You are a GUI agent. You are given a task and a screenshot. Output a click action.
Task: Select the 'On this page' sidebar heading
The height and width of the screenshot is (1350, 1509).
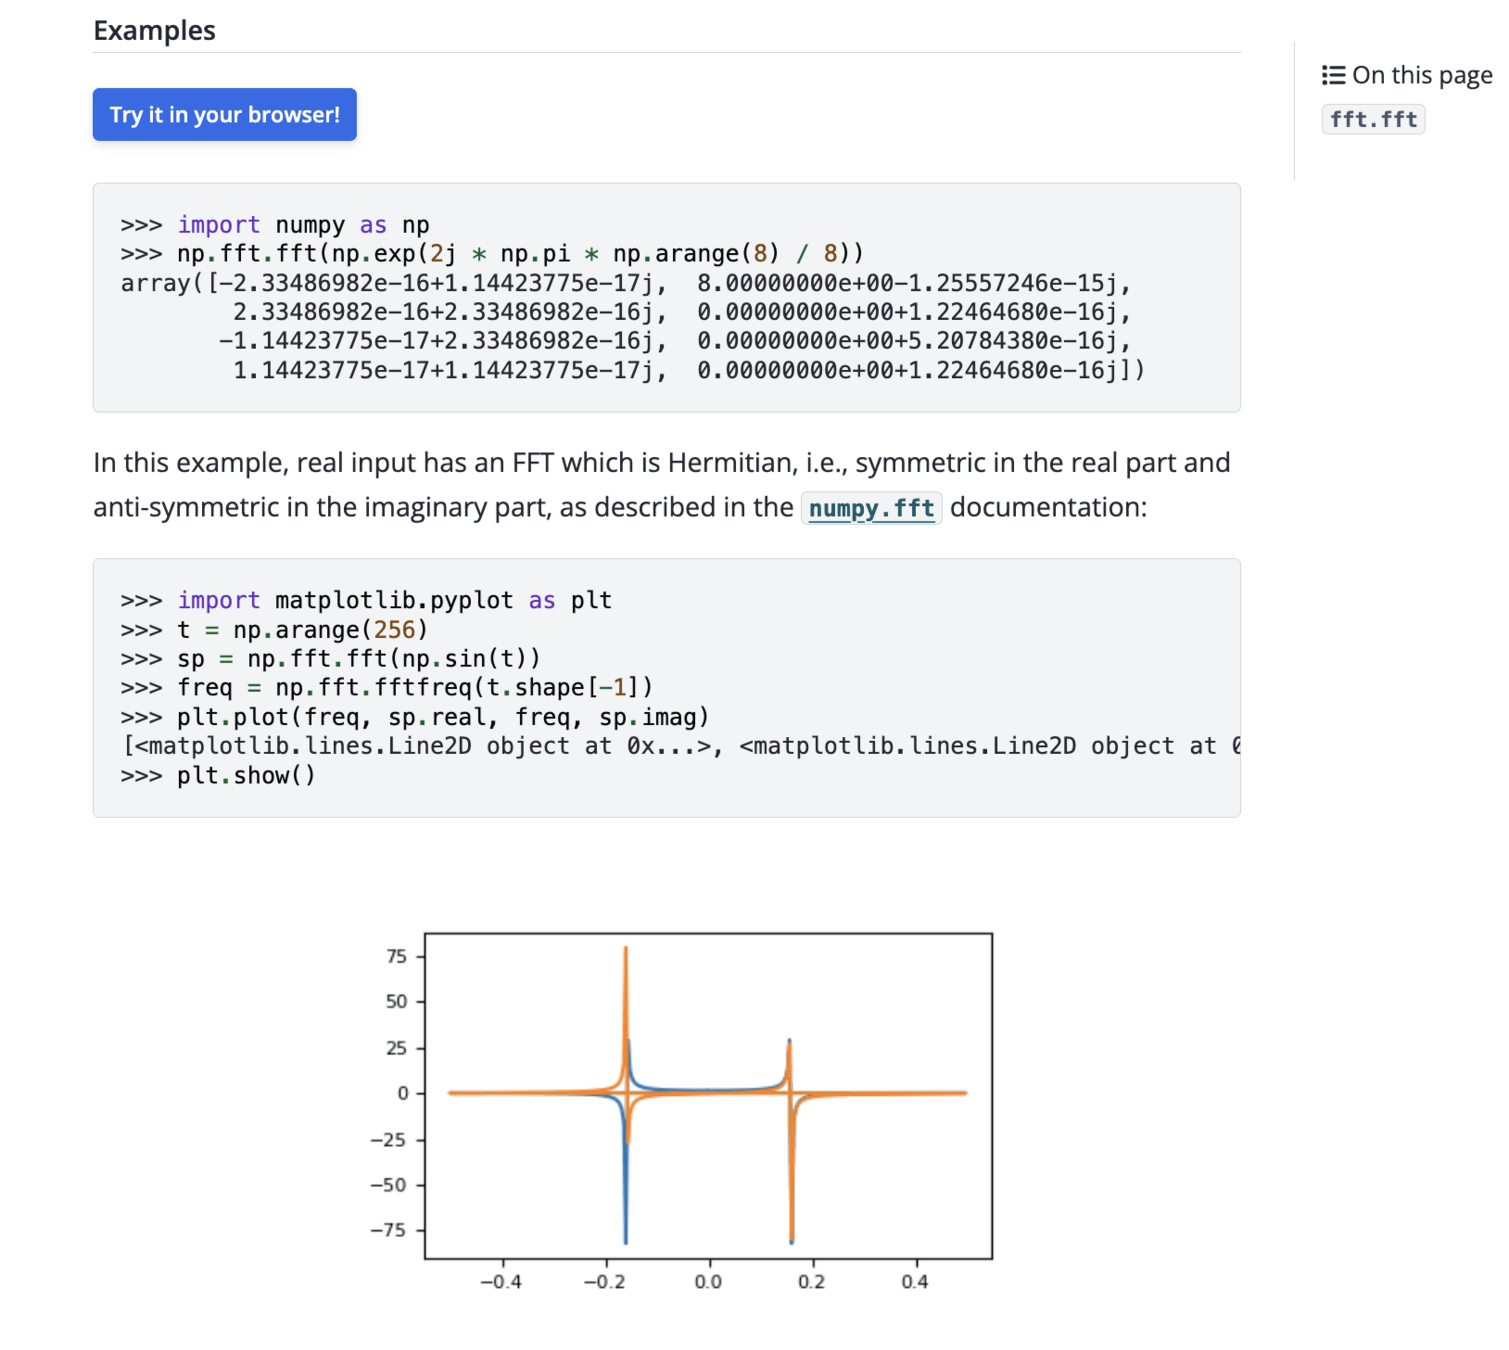pyautogui.click(x=1421, y=75)
